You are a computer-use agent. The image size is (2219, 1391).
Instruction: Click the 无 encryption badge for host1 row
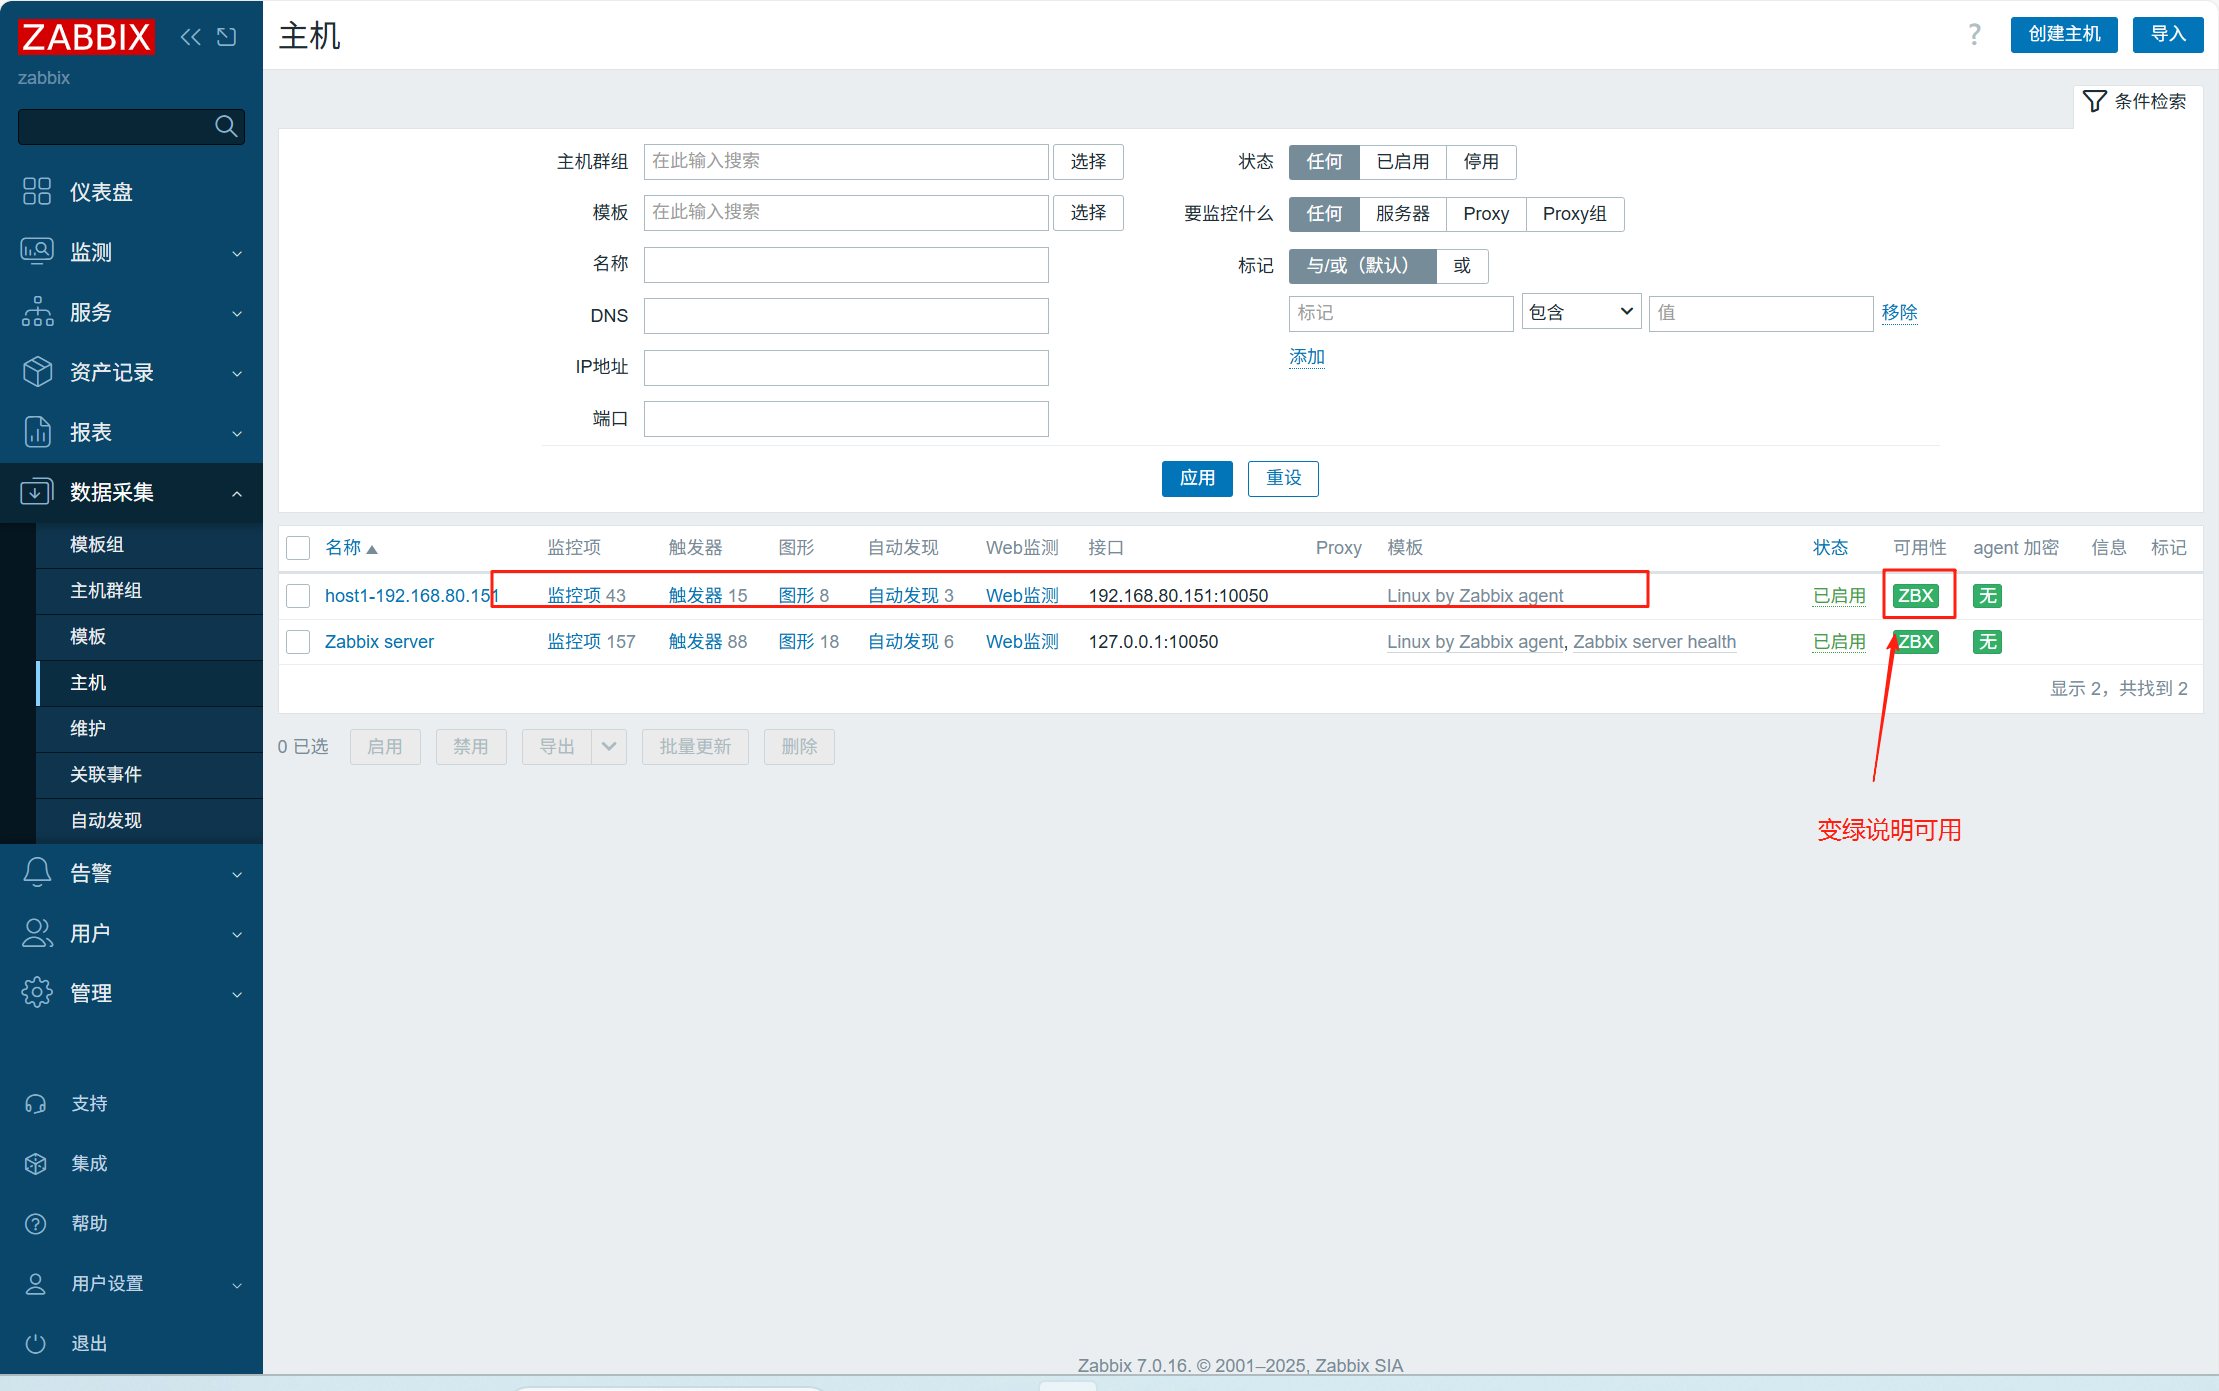[x=1987, y=595]
